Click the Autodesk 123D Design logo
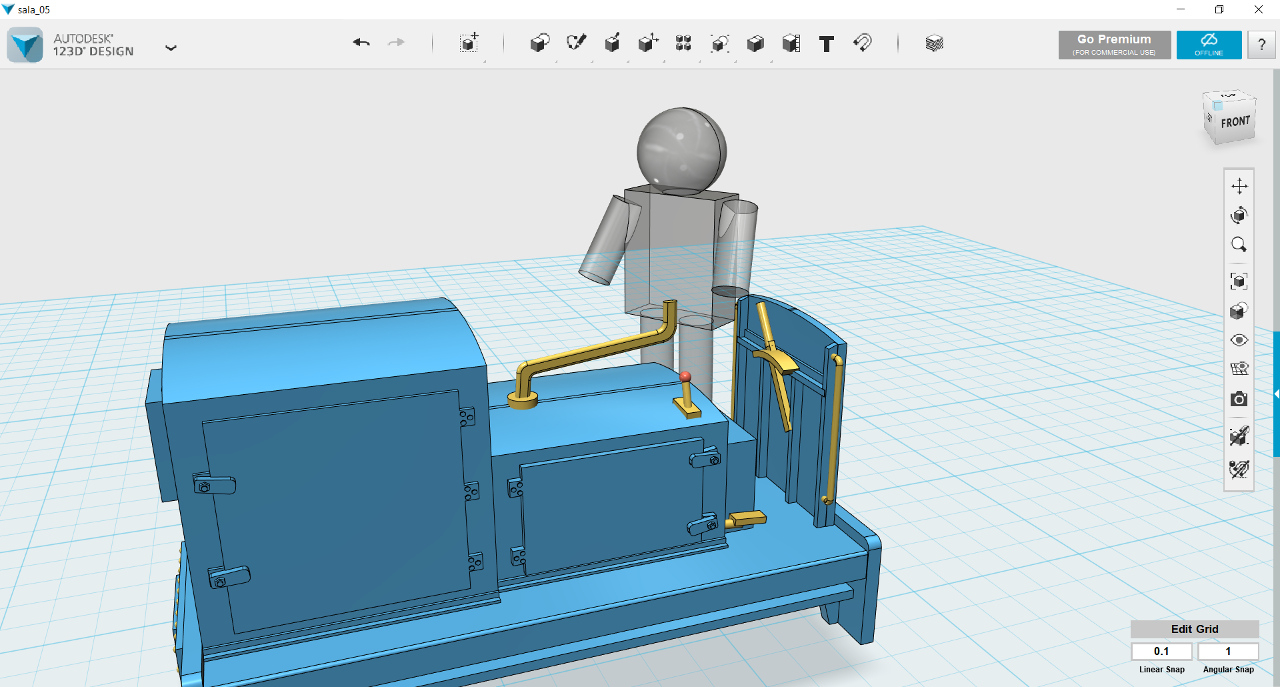This screenshot has width=1280, height=687. pyautogui.click(x=25, y=45)
